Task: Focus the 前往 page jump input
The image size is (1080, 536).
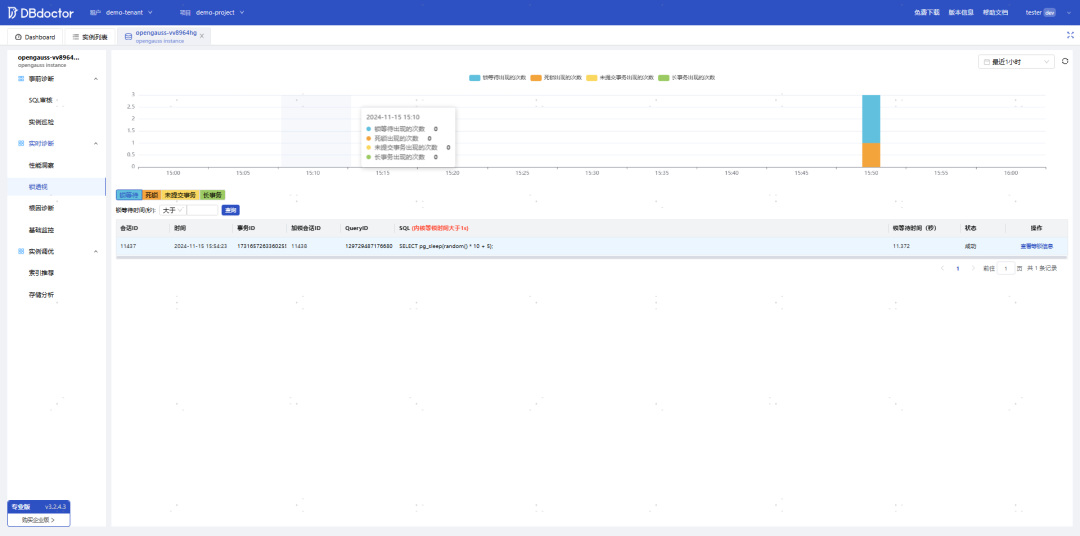Action: 1006,268
